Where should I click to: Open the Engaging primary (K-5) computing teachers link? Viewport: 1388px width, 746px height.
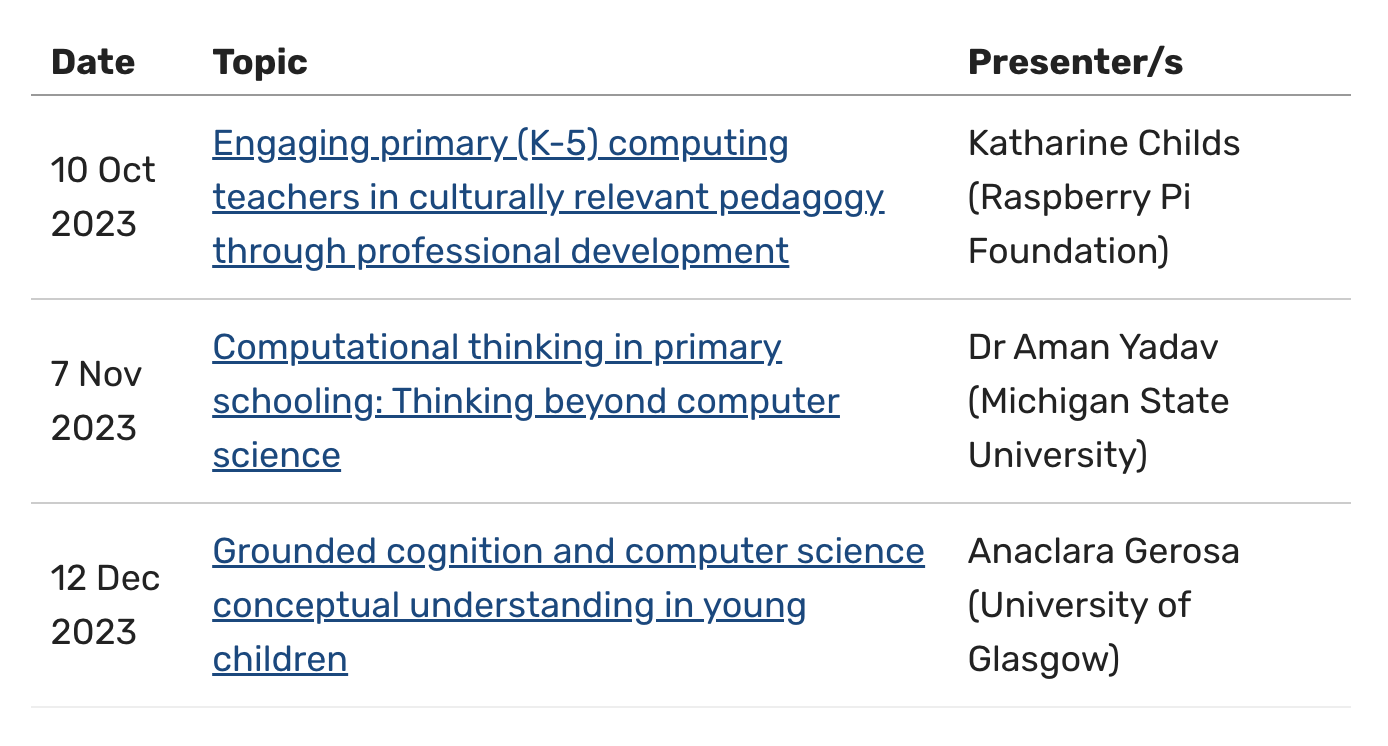click(500, 144)
